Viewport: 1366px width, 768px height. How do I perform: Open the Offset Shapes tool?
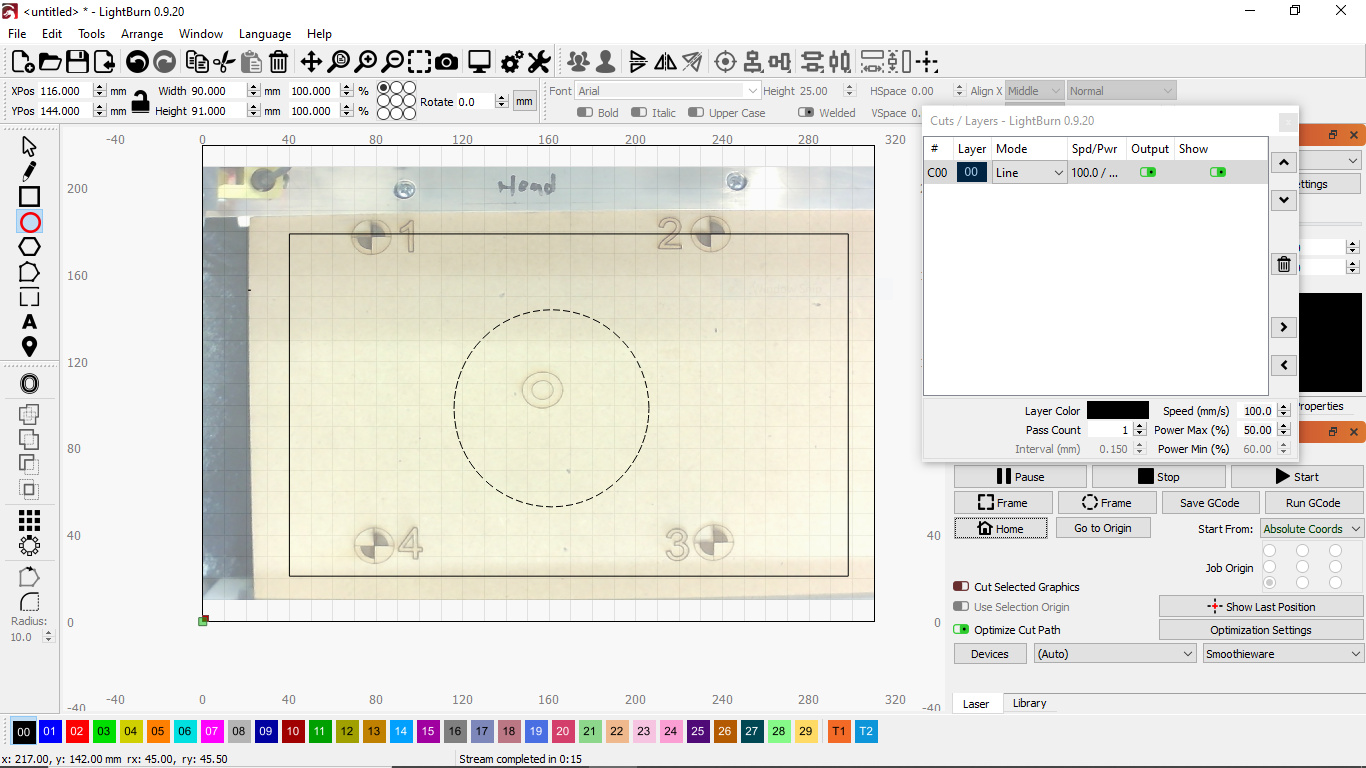coord(29,384)
